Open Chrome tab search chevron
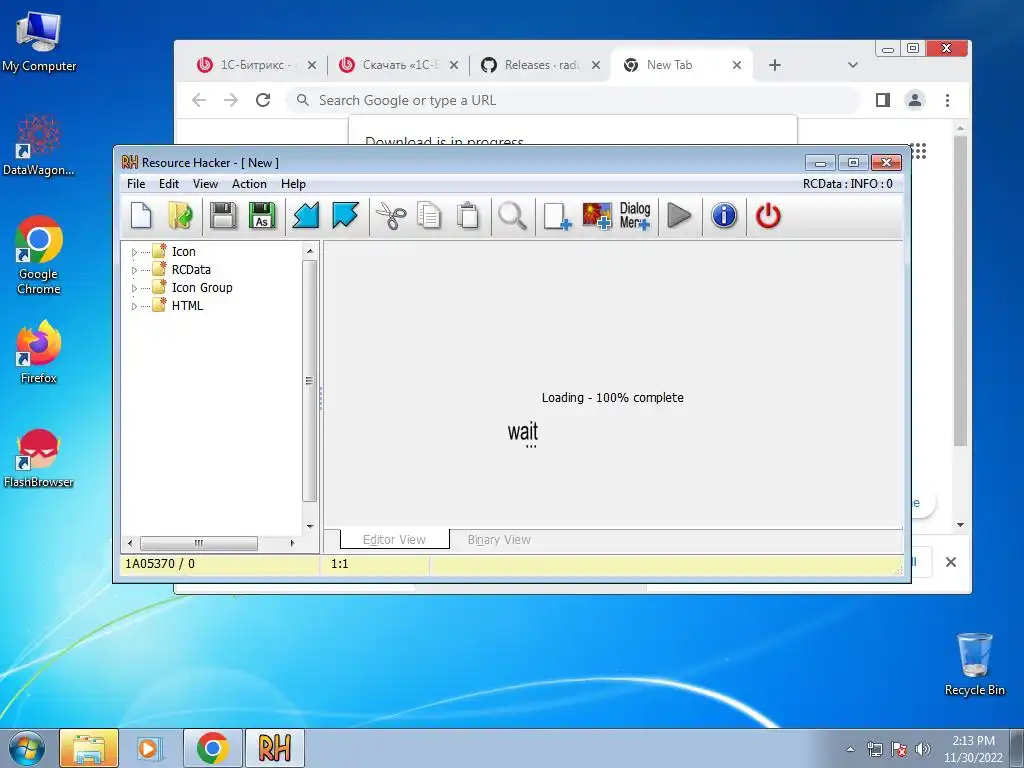The image size is (1024, 768). tap(852, 65)
